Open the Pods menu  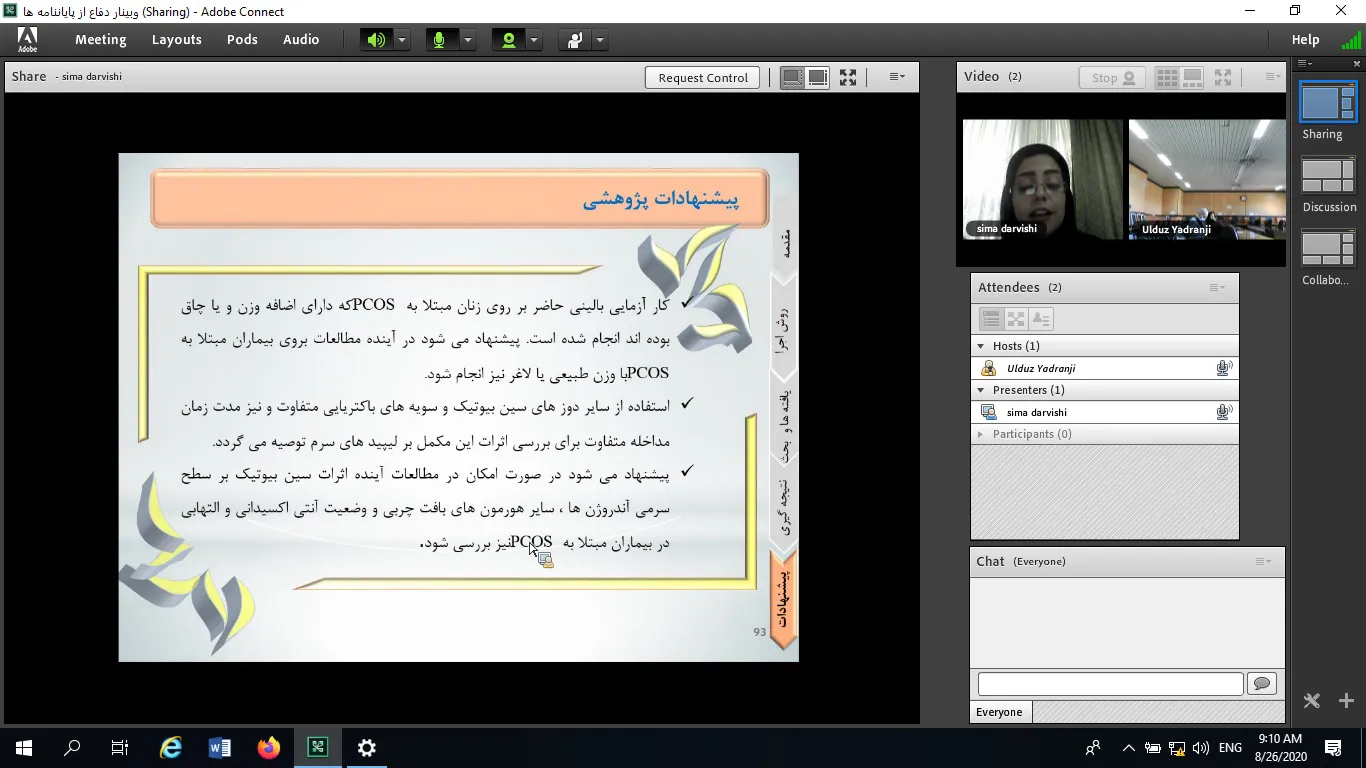242,40
